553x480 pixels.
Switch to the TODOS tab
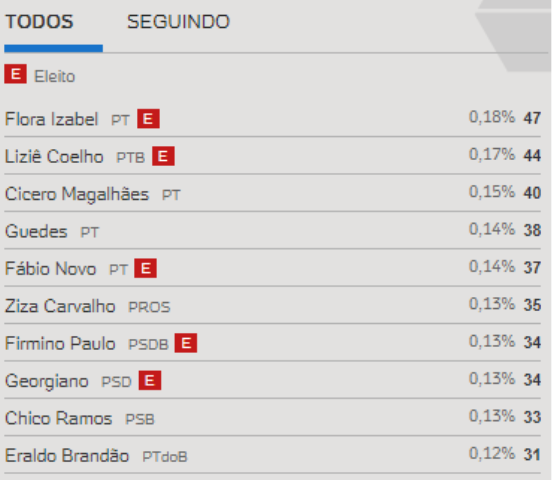39,22
